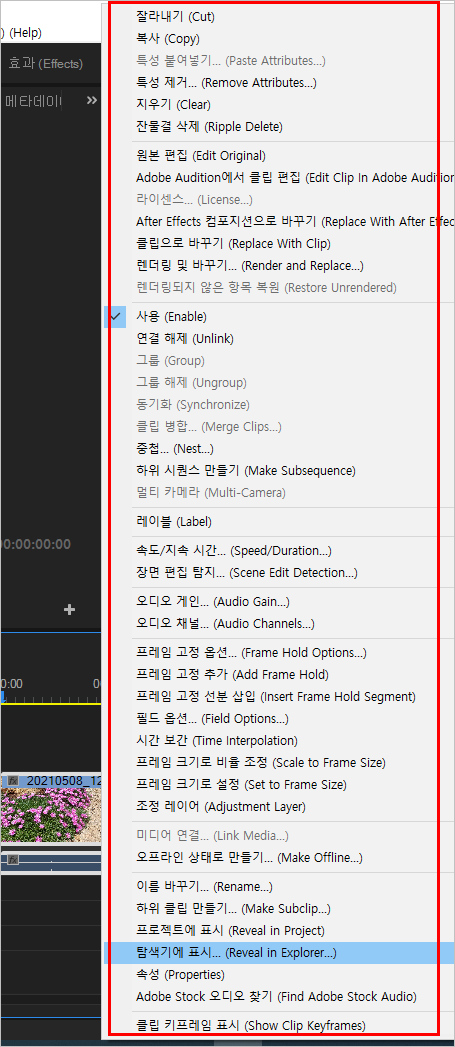Select highlighted Reveal in Explorer

tap(279, 953)
